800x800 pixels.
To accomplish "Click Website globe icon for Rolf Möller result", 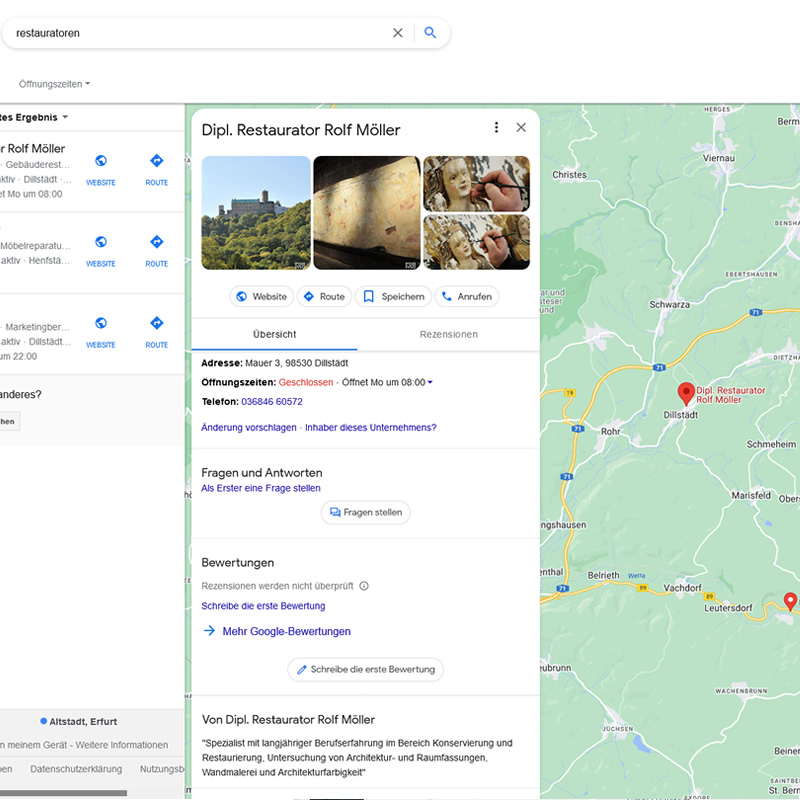I will click(101, 161).
